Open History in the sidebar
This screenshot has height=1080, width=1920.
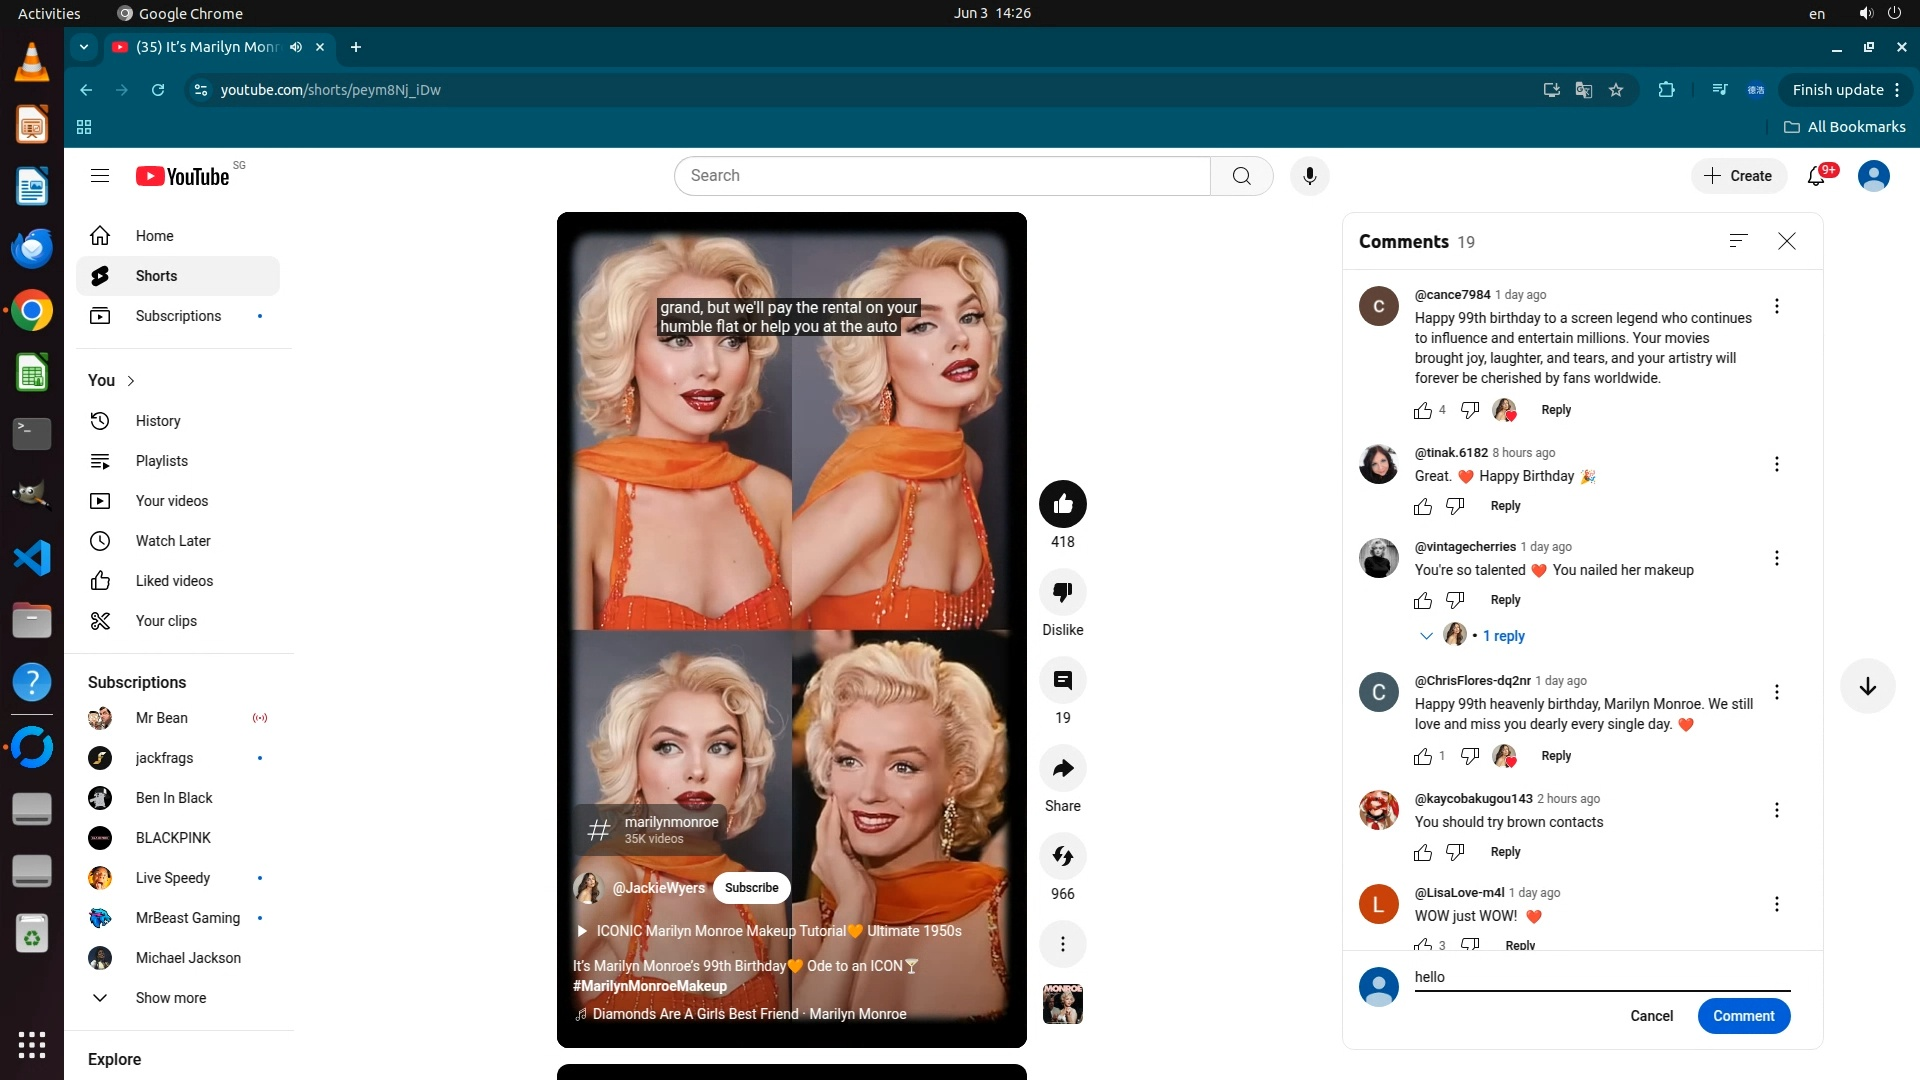[158, 421]
